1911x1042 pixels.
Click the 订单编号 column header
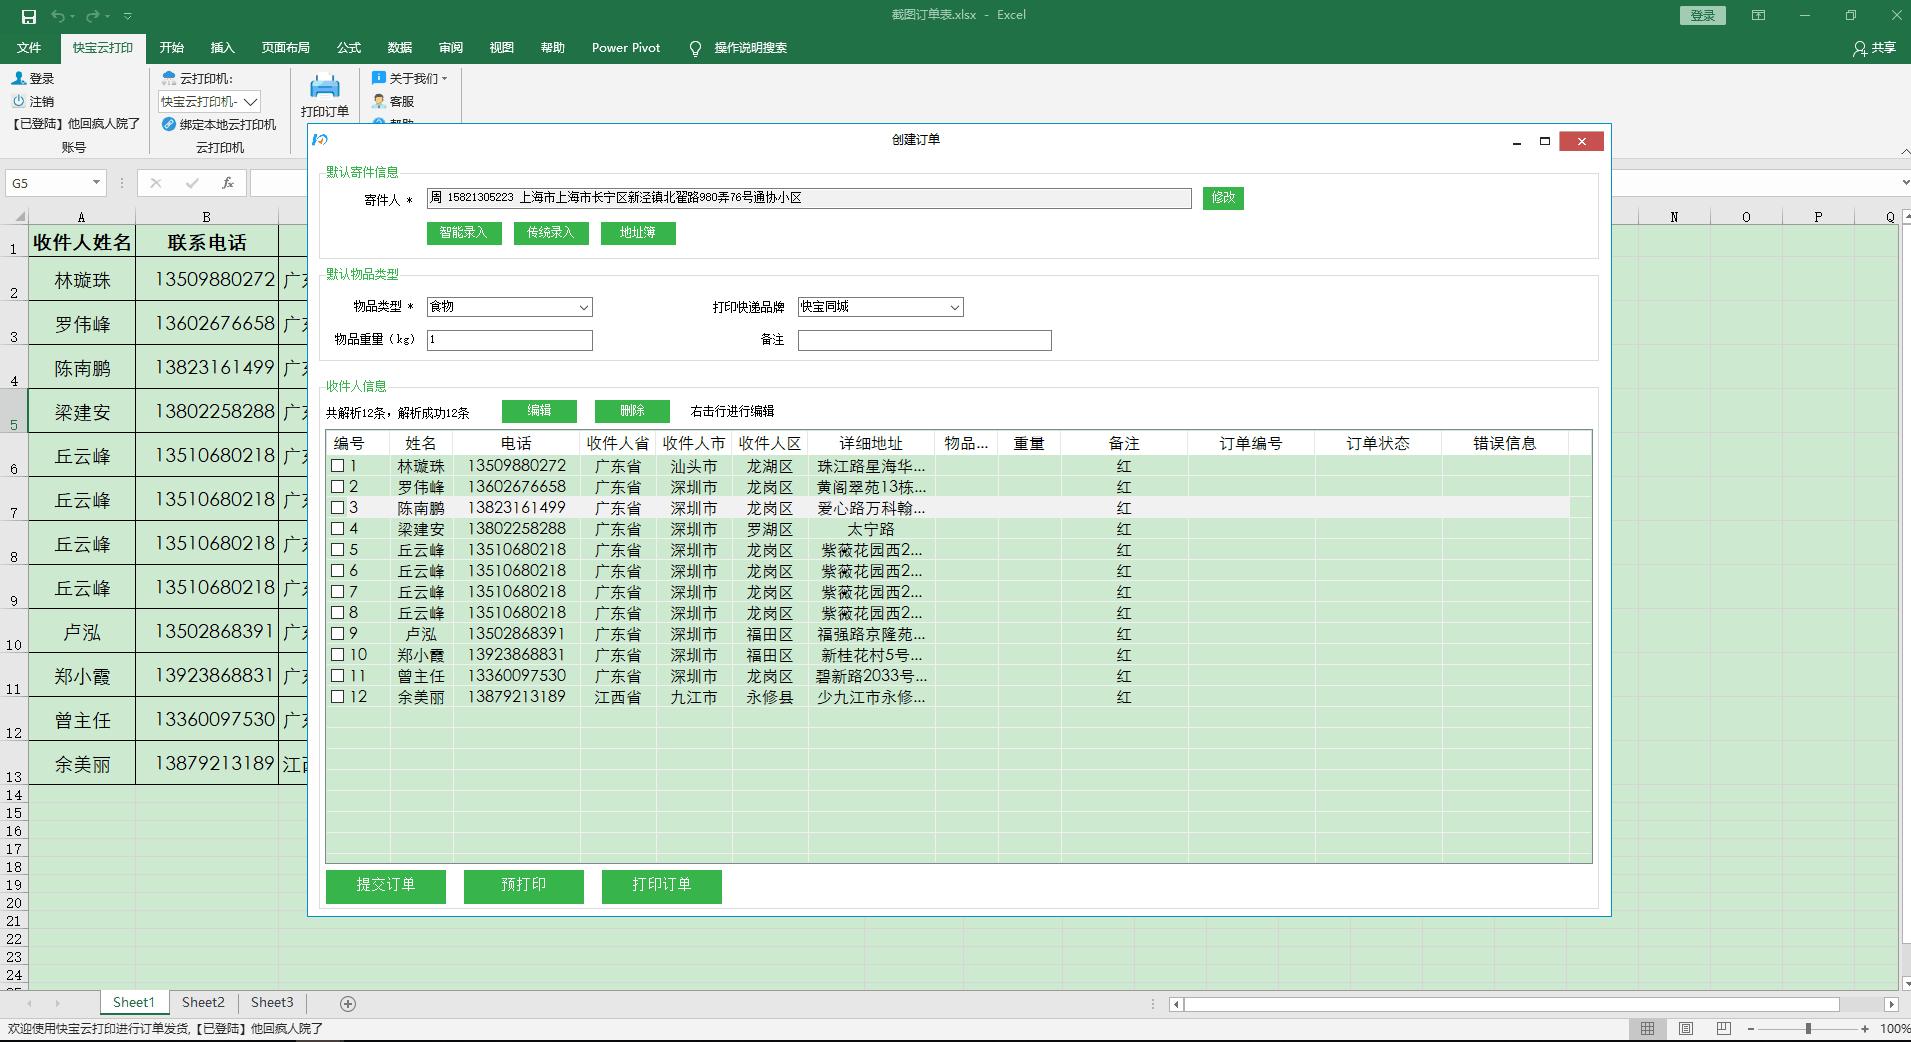tap(1251, 443)
